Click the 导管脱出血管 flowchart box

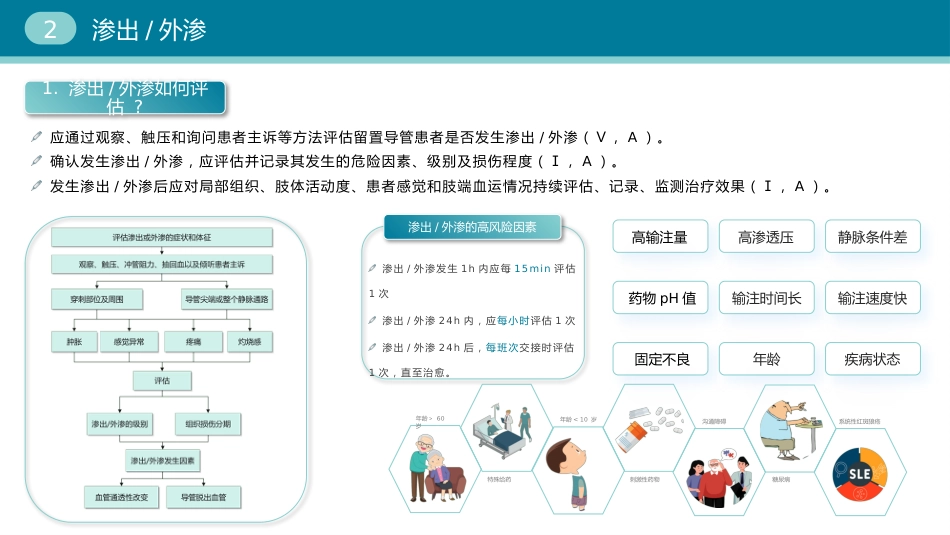204,497
